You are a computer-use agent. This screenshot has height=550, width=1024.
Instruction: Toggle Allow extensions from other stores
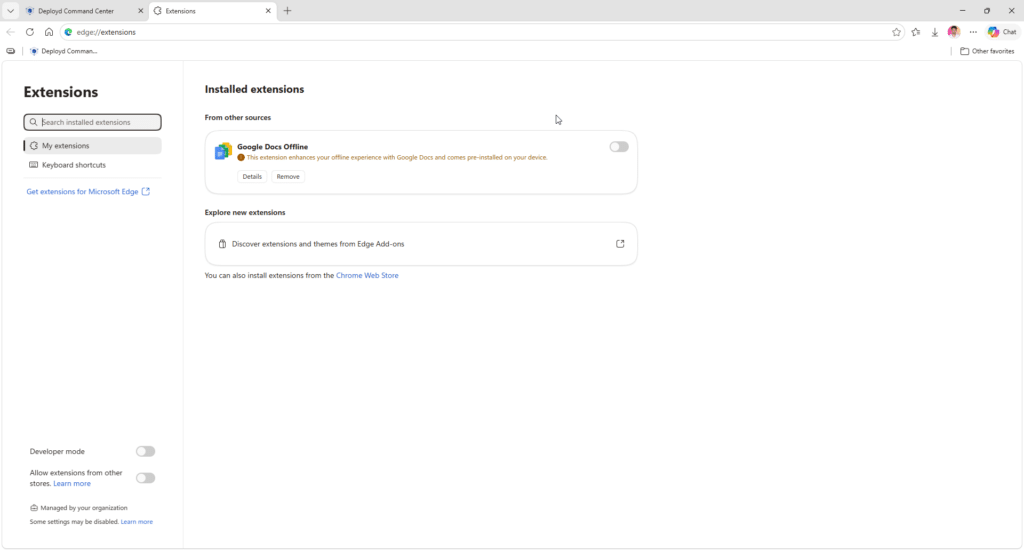coord(146,478)
